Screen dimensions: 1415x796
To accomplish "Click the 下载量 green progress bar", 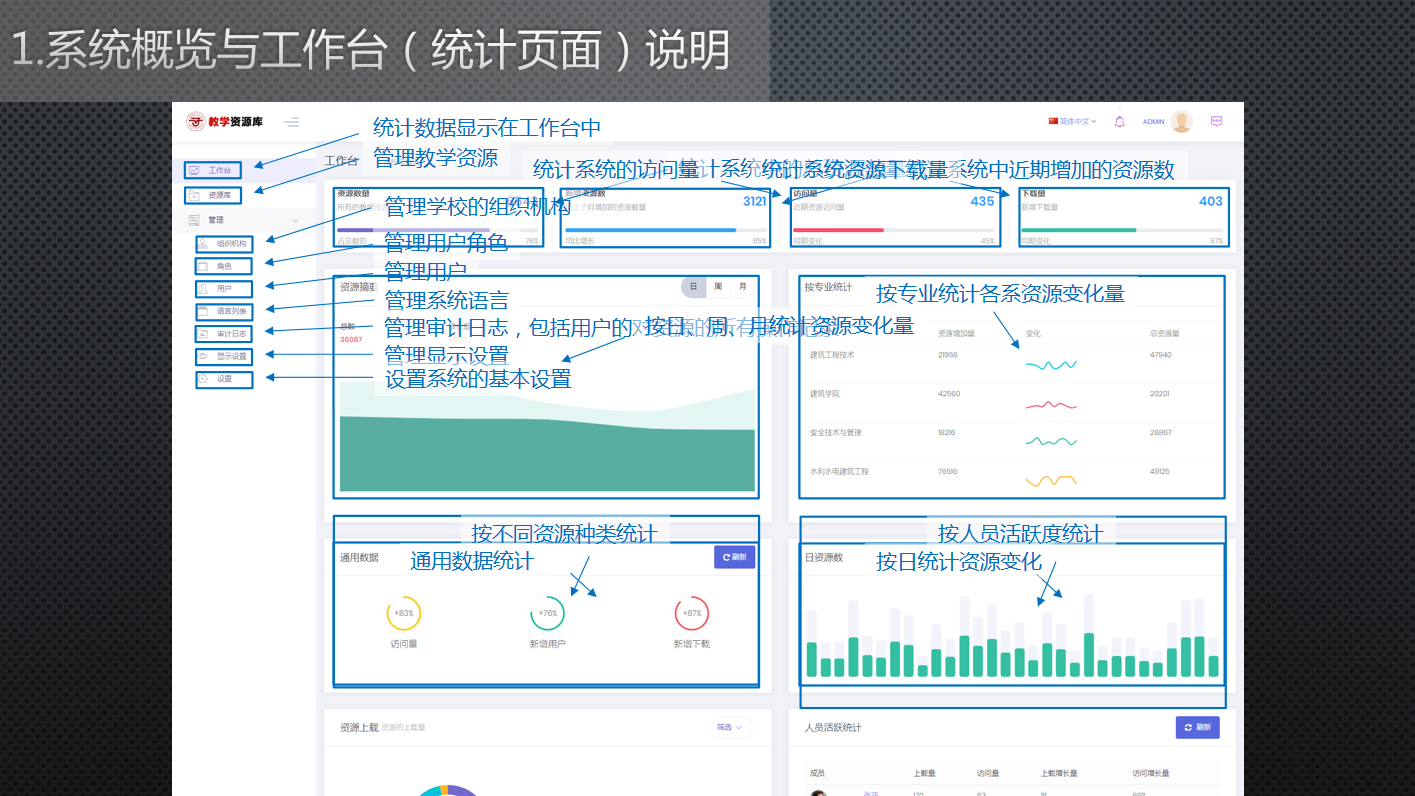I will [x=1078, y=230].
